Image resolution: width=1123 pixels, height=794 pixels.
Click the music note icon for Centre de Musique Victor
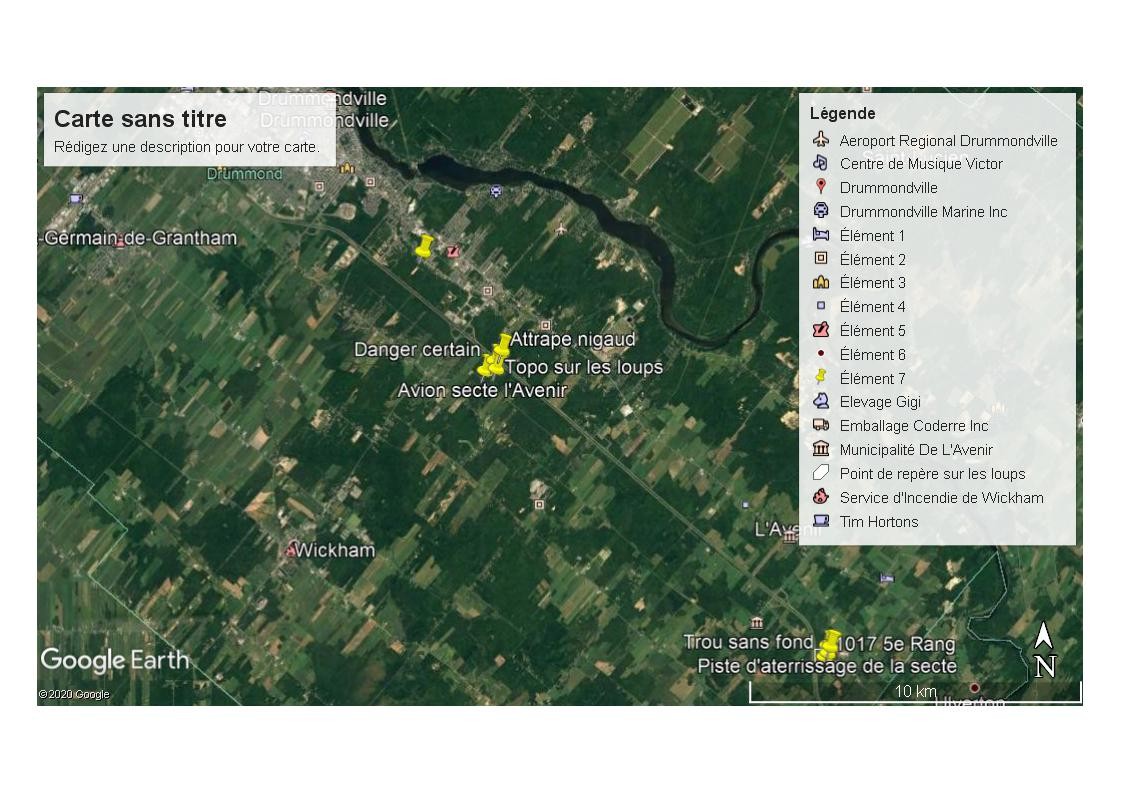(821, 164)
